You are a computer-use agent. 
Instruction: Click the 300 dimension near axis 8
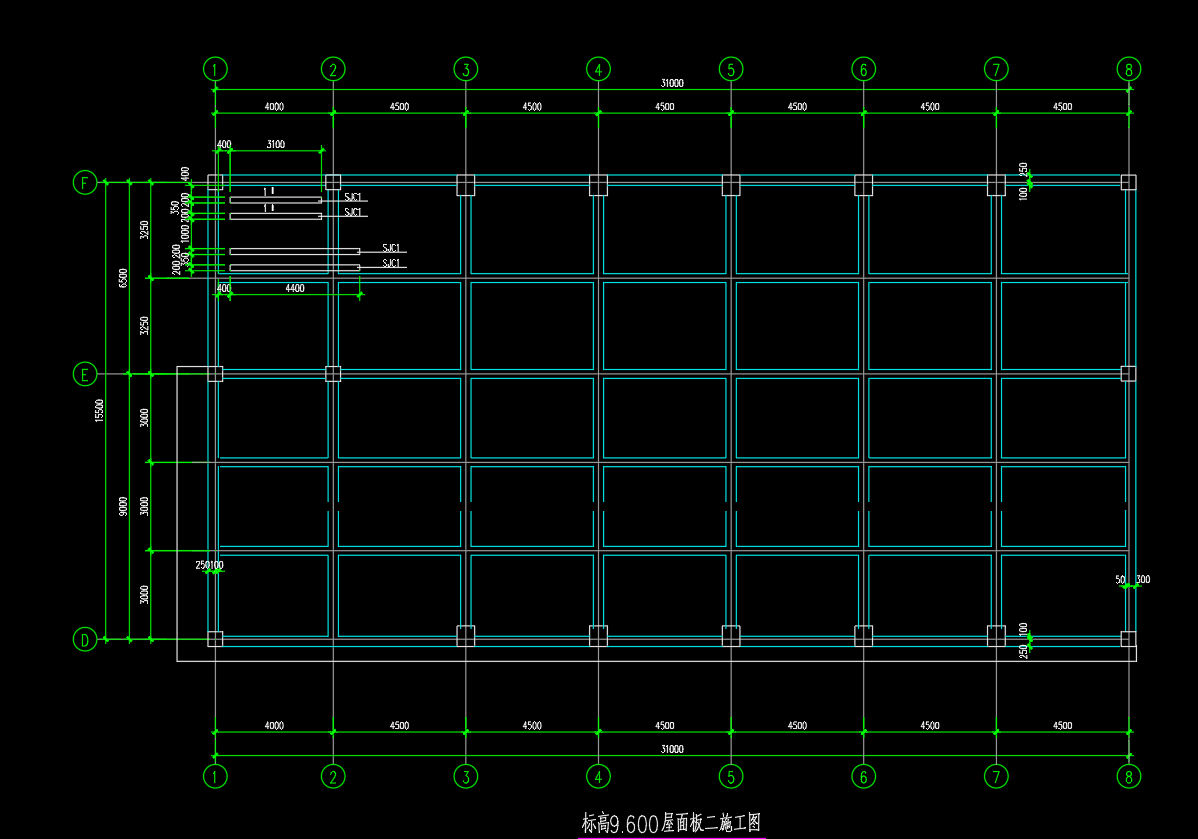click(1143, 579)
